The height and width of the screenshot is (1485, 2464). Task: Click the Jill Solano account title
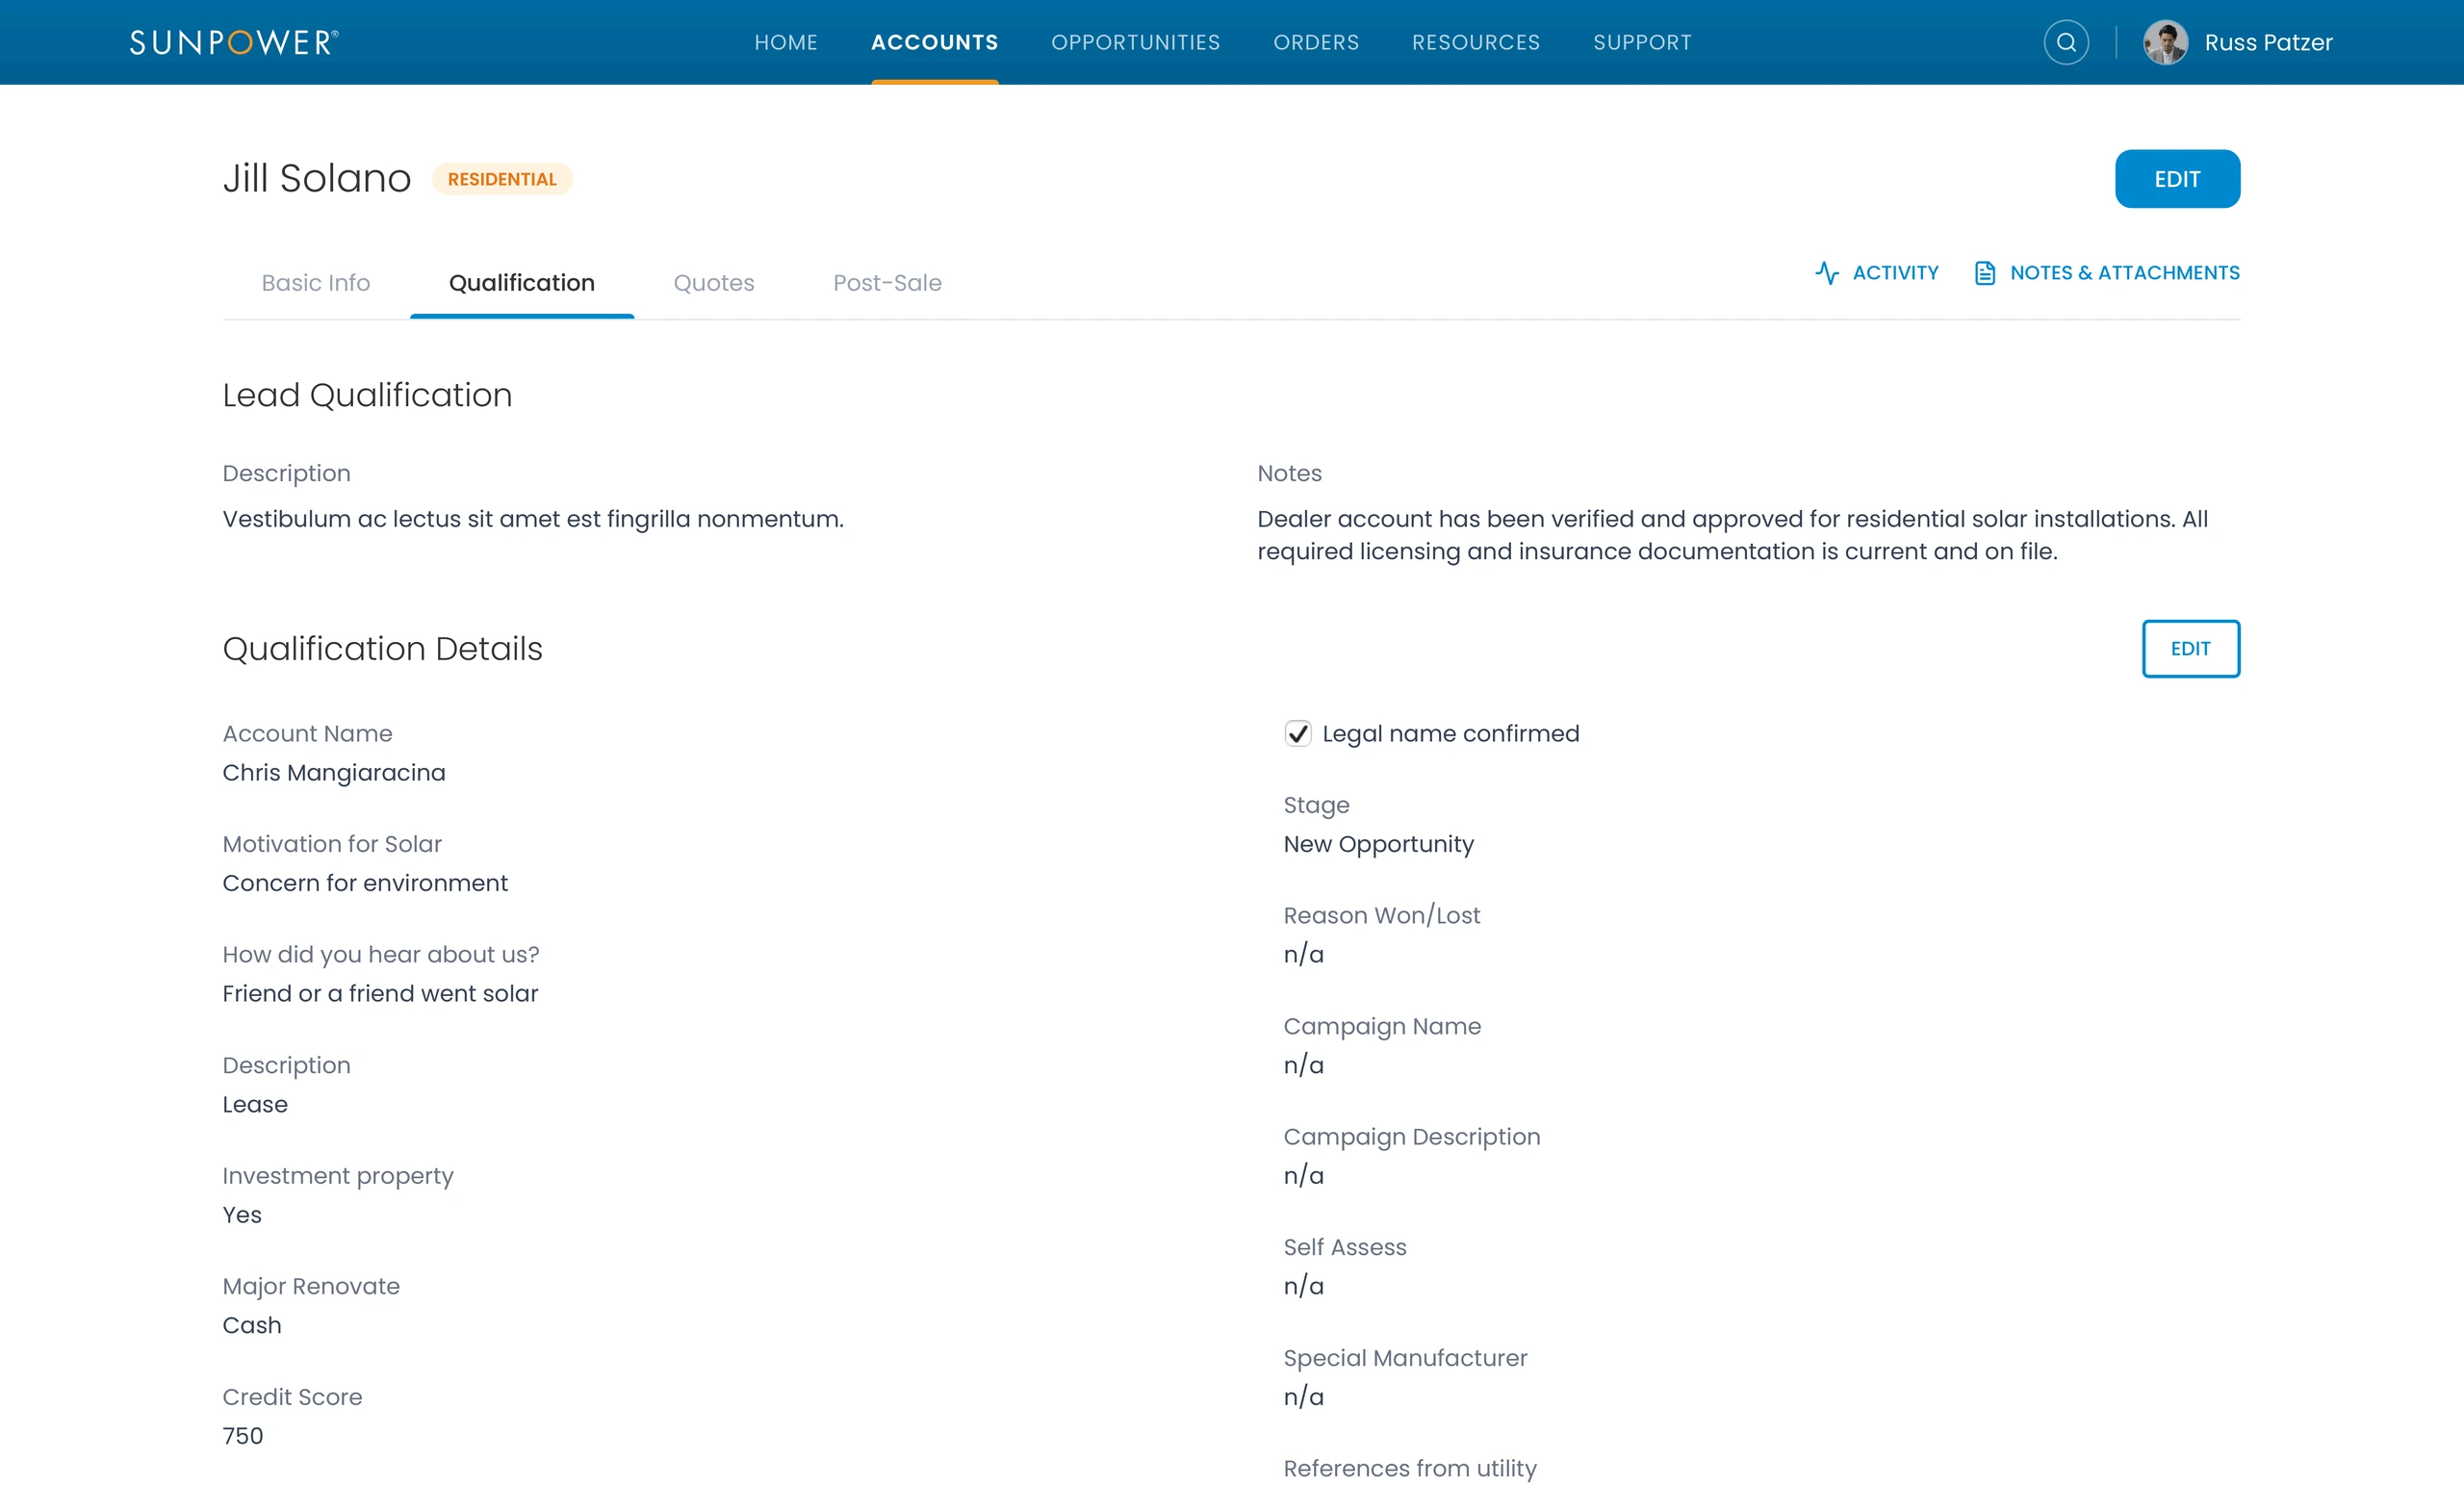pos(317,178)
